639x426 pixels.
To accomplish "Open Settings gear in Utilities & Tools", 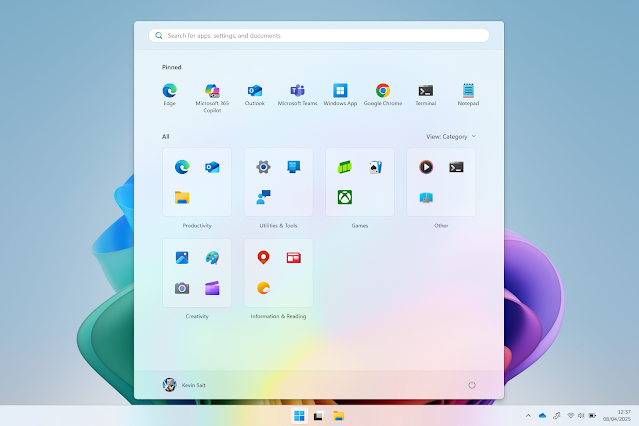I will click(x=263, y=167).
